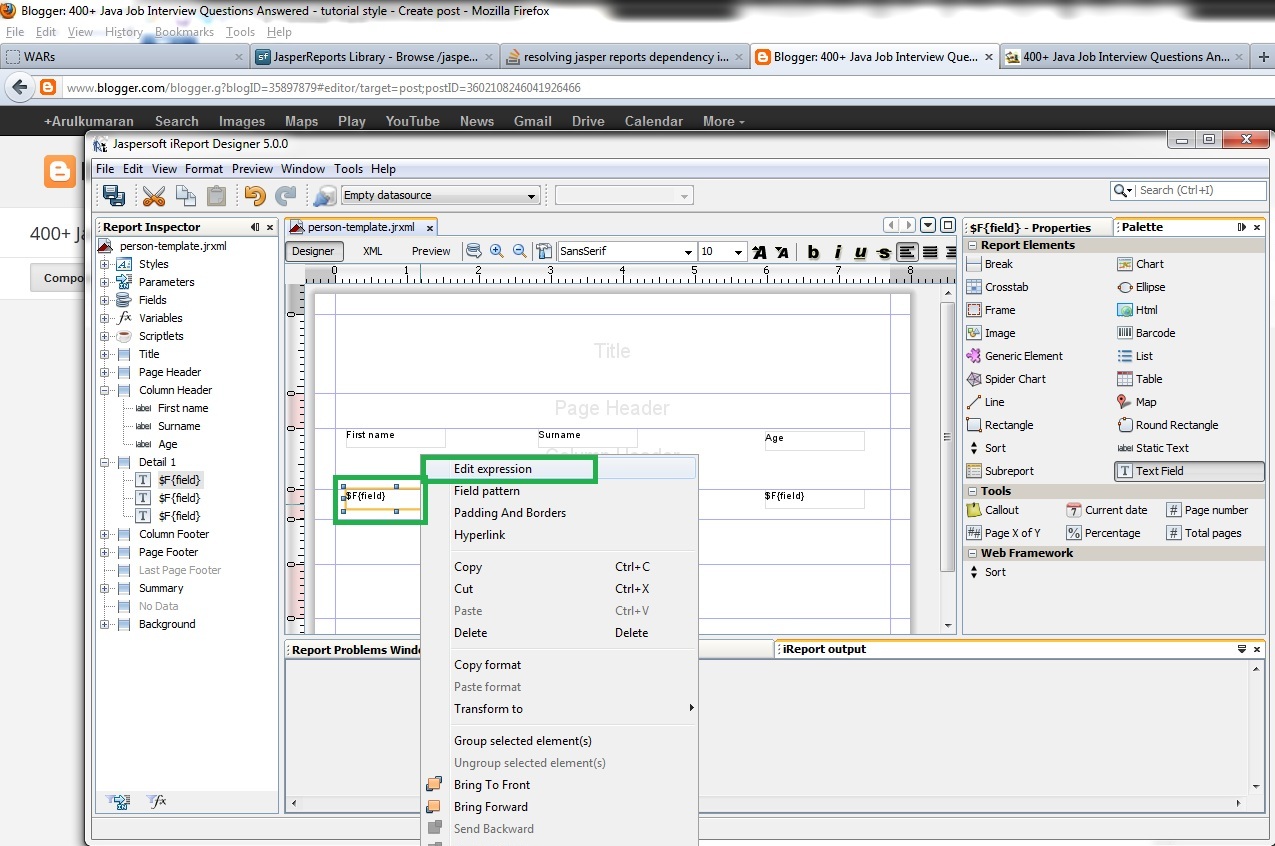This screenshot has height=846, width=1275.
Task: Click the Paste clipboard toolbar icon
Action: 216,195
